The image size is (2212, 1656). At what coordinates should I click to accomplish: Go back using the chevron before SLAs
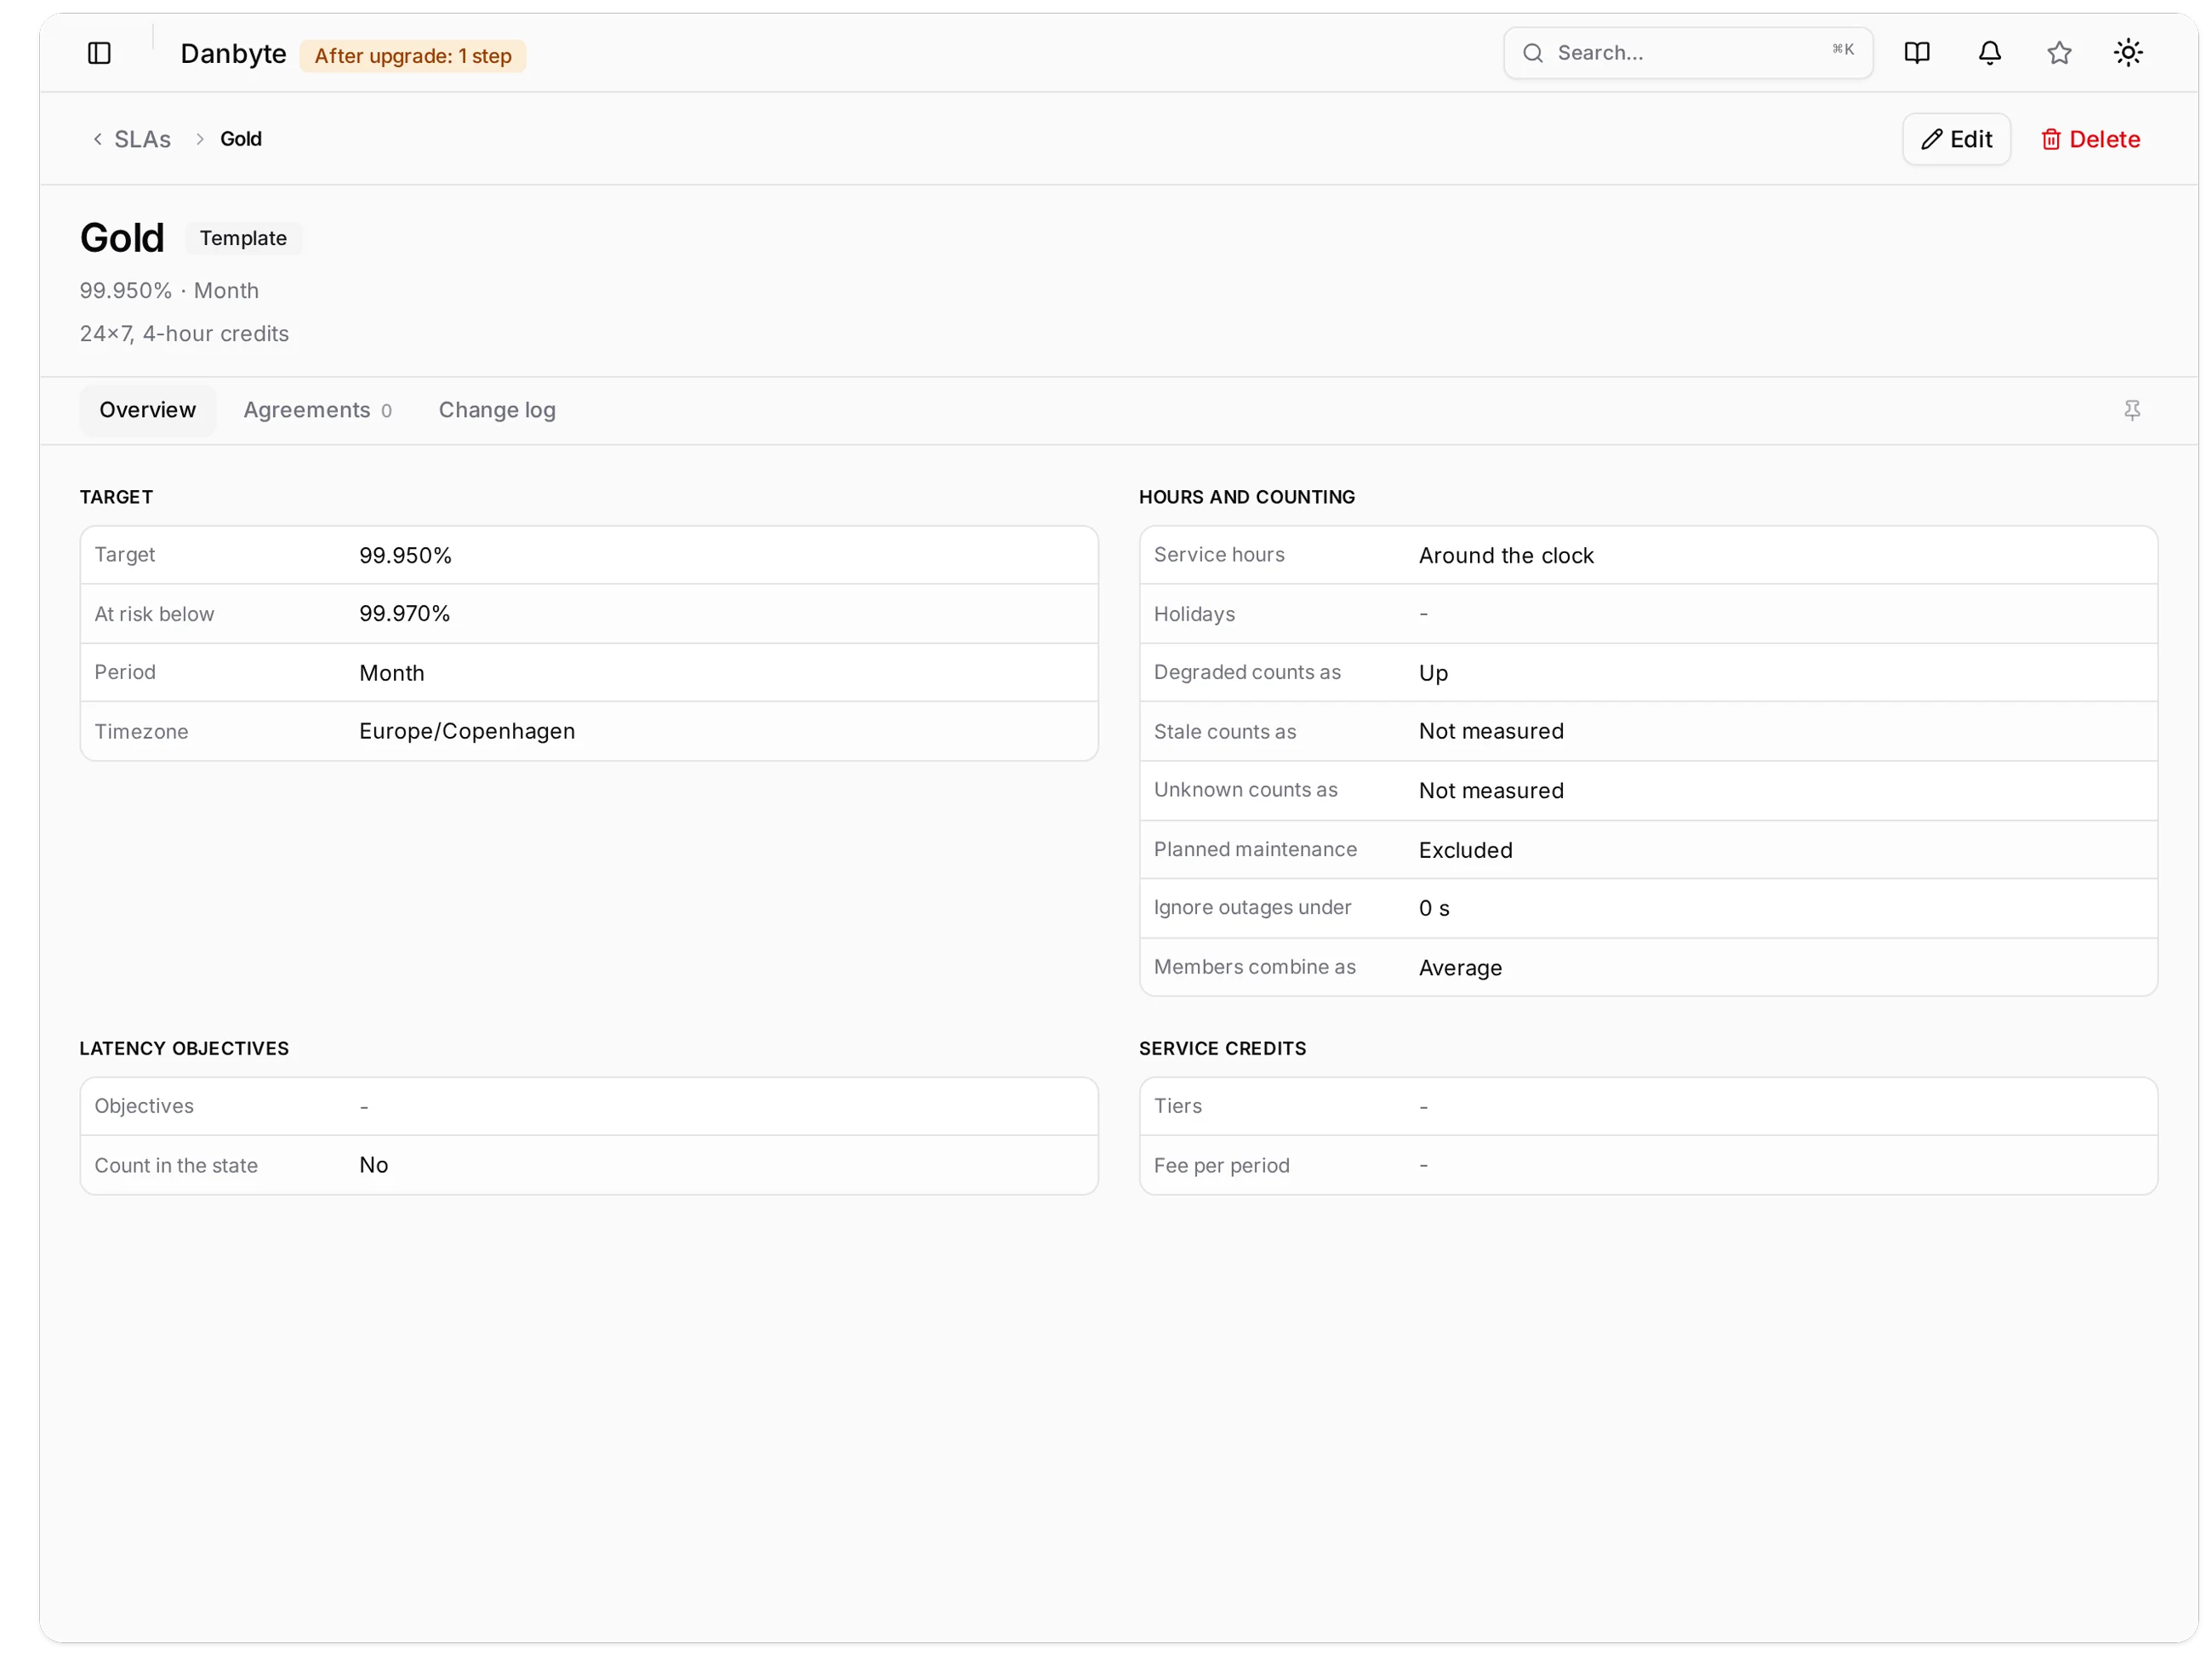click(x=97, y=139)
